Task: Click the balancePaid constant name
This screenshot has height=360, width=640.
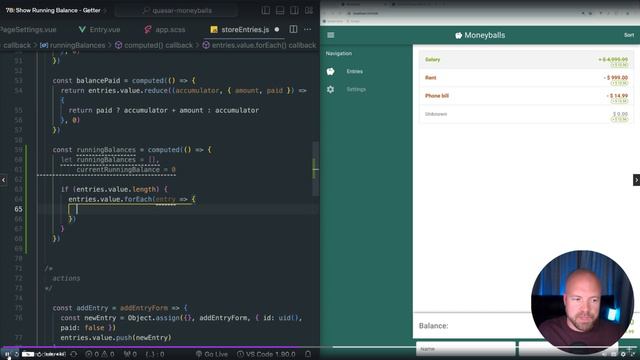Action: [98, 80]
